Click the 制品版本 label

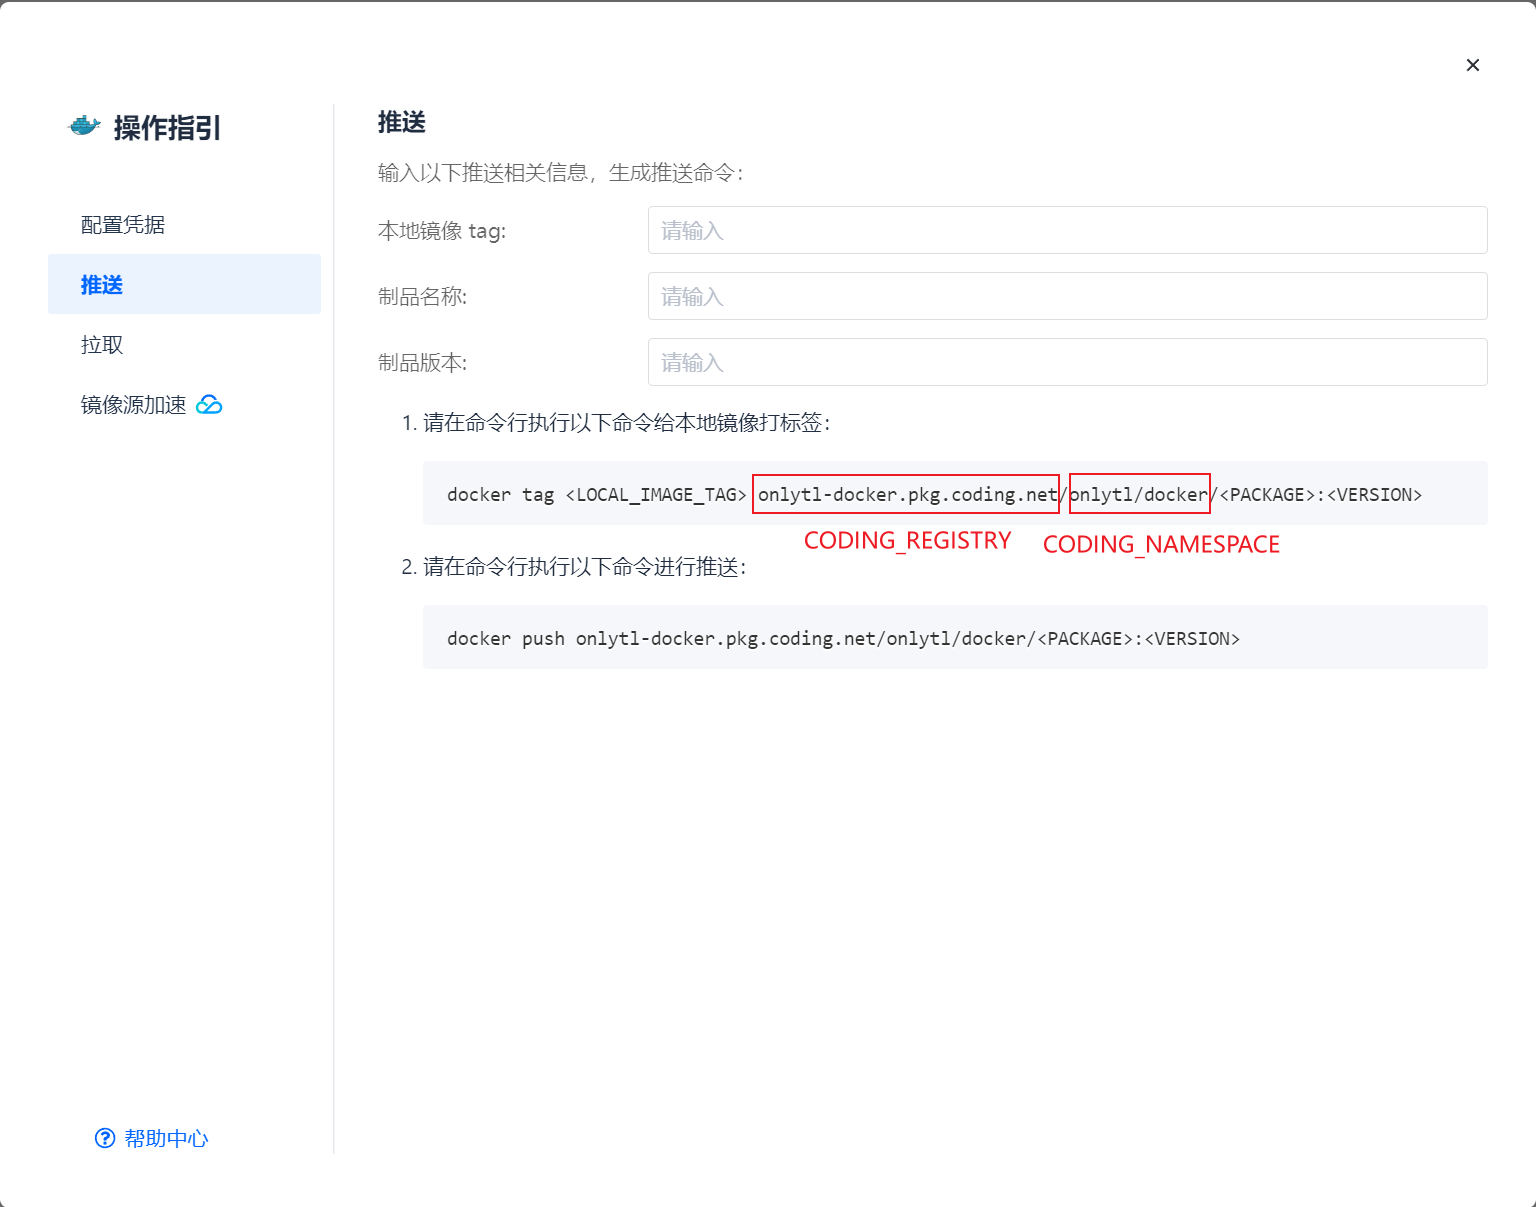coord(422,363)
